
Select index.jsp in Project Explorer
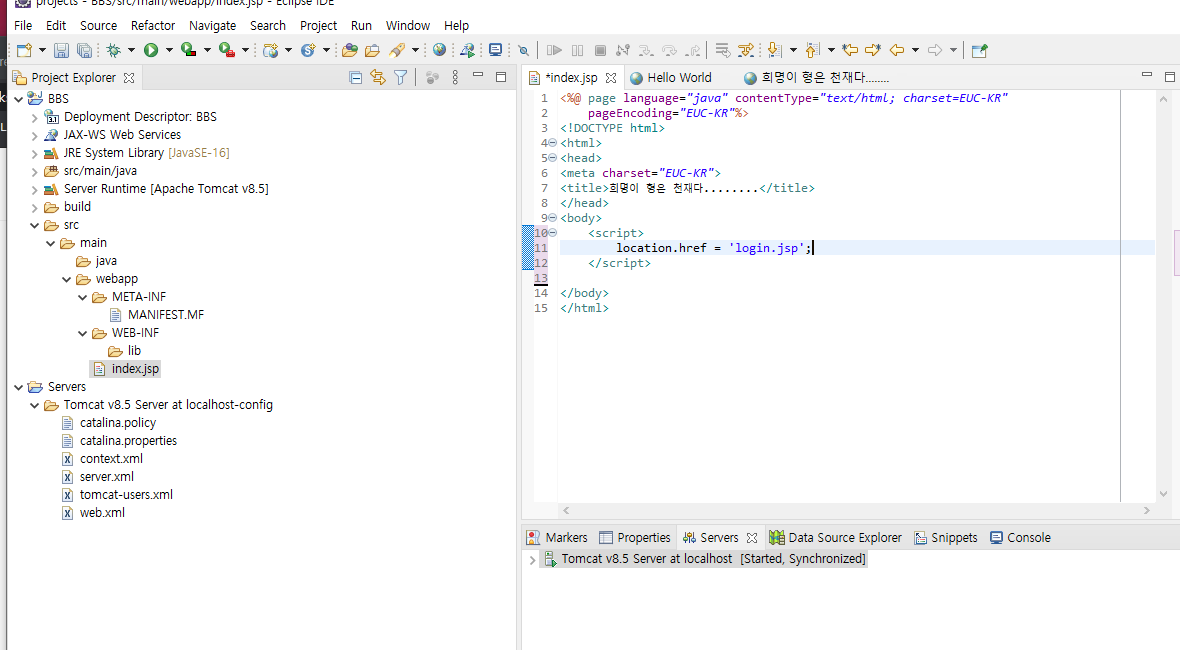coord(126,369)
